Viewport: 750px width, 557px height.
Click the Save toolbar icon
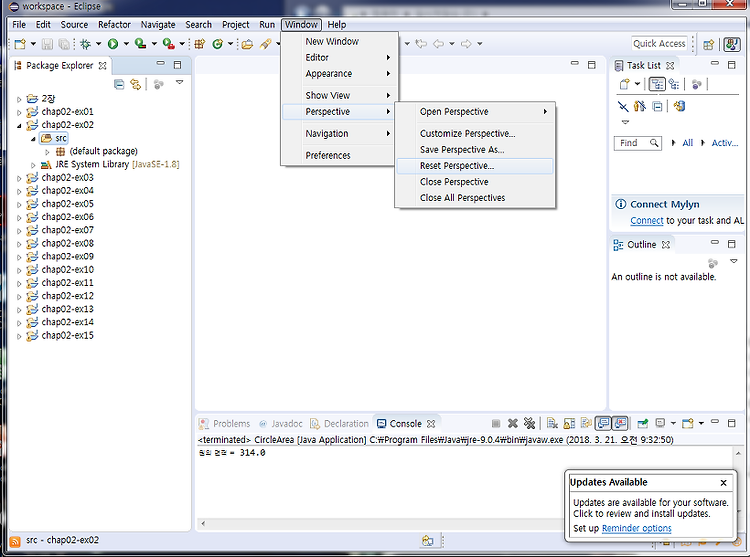tap(47, 44)
